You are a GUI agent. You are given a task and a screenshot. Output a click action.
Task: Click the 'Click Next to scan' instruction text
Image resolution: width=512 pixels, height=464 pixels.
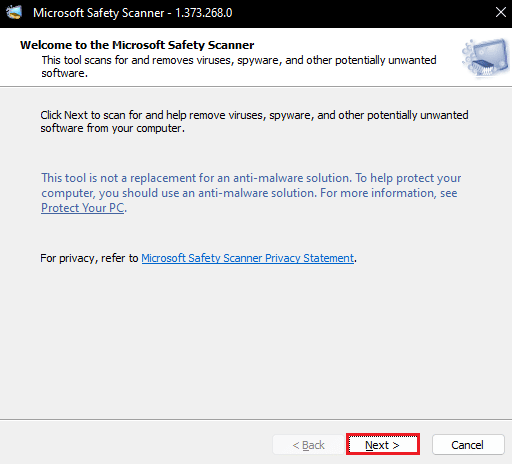(254, 121)
